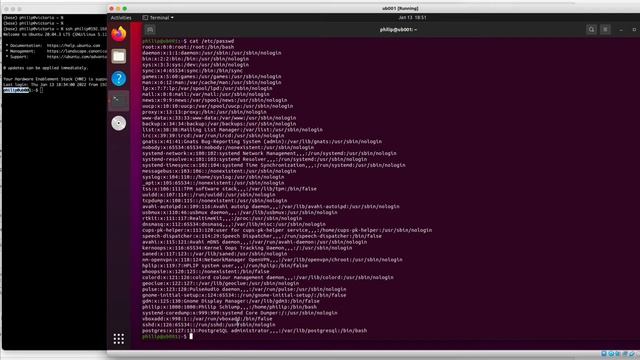Click the sync:x:4:65534 line

coord(192,71)
